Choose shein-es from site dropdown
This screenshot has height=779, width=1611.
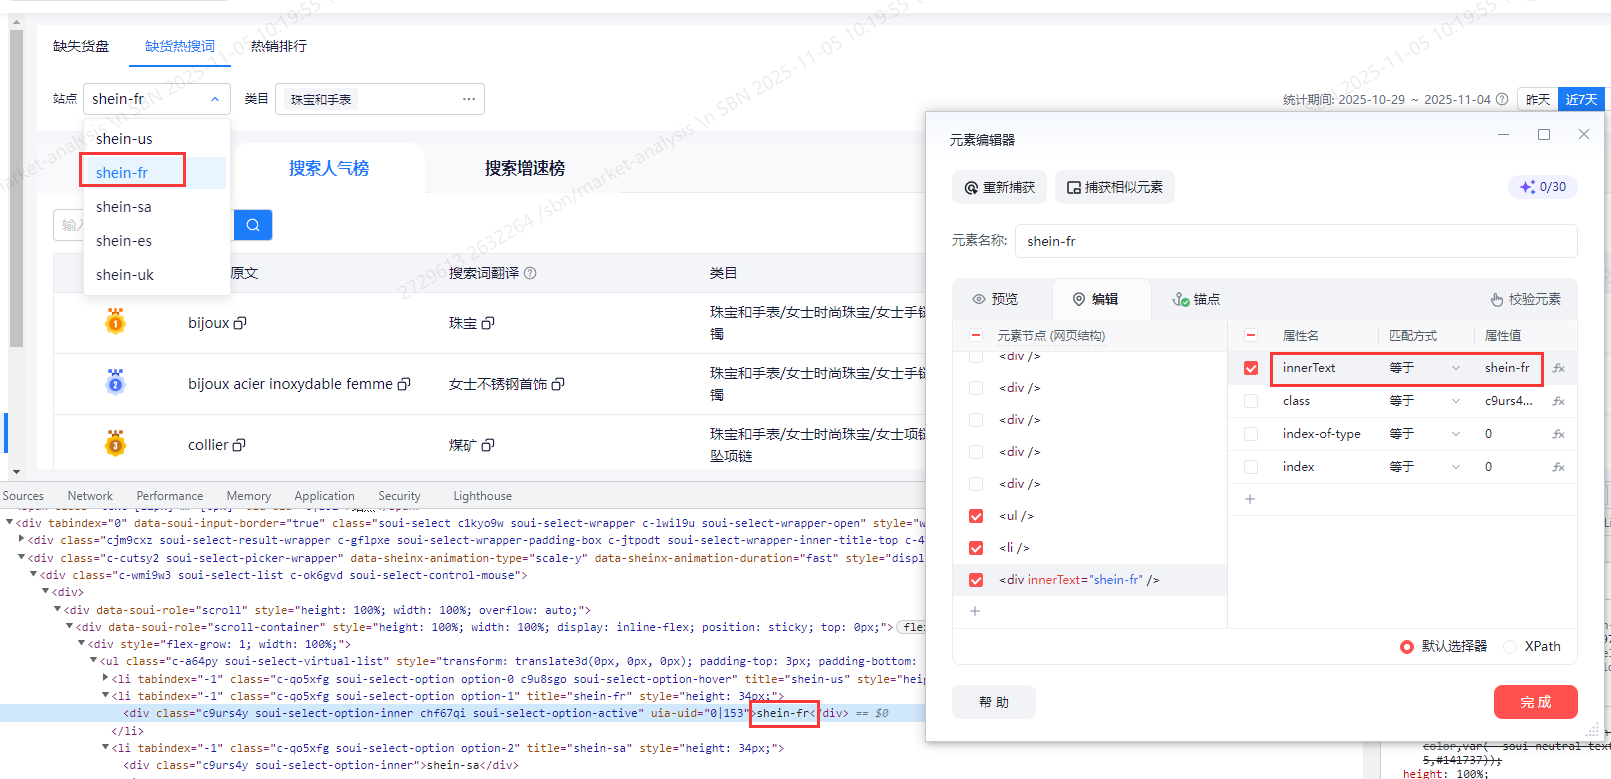point(155,241)
